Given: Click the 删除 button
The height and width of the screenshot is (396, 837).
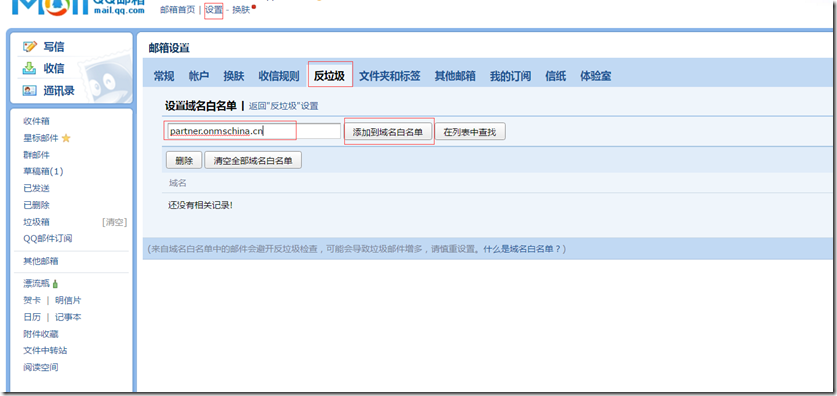Looking at the screenshot, I should tap(184, 160).
